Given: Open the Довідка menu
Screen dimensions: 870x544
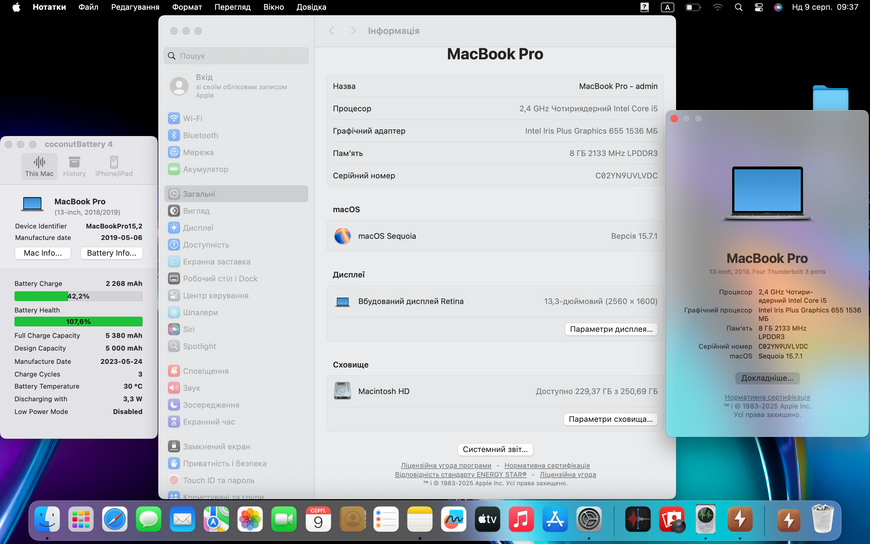Looking at the screenshot, I should point(311,7).
